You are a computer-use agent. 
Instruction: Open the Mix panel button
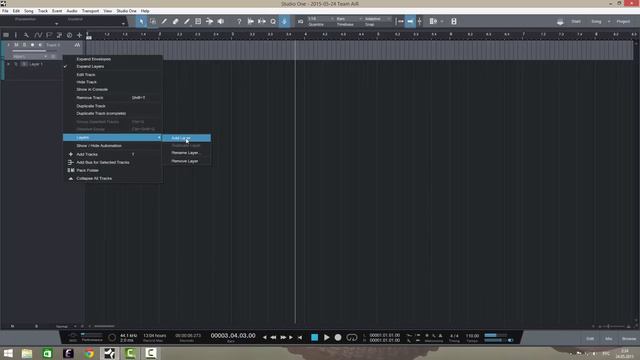click(609, 339)
